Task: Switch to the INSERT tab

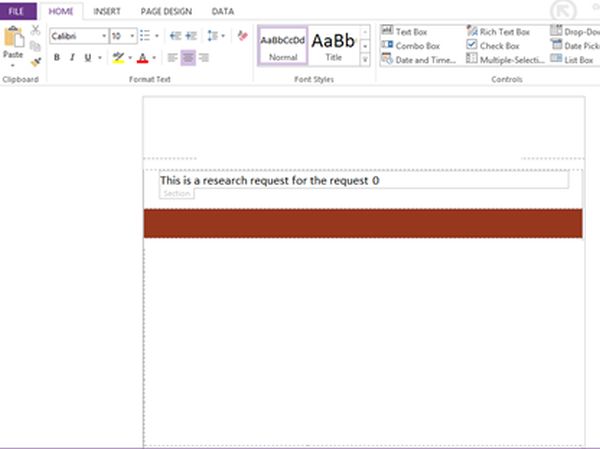Action: pos(107,11)
